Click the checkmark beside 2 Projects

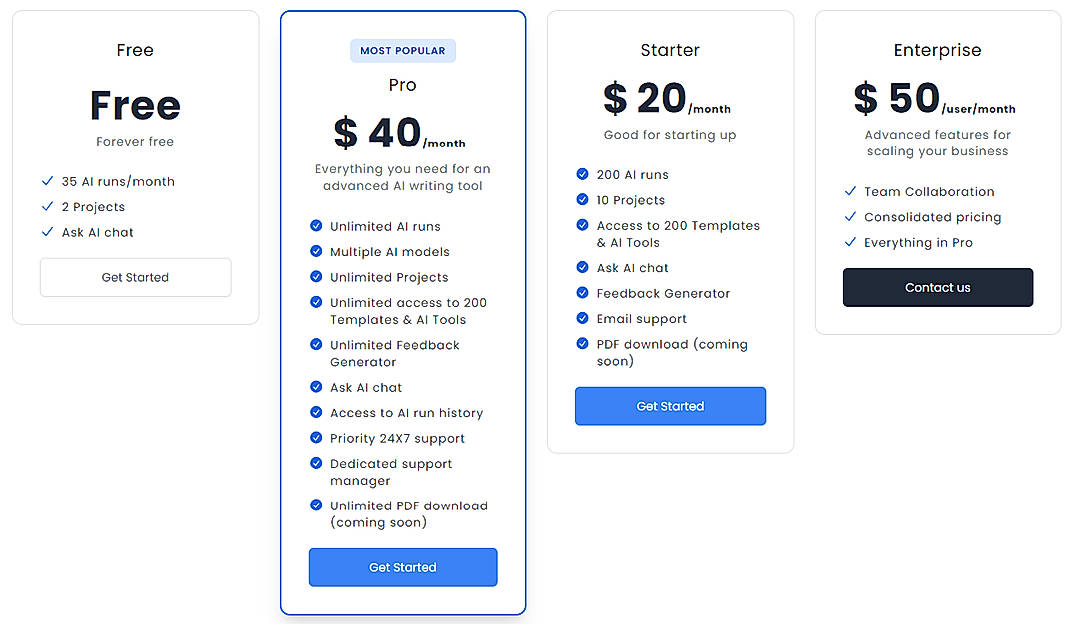(x=47, y=207)
